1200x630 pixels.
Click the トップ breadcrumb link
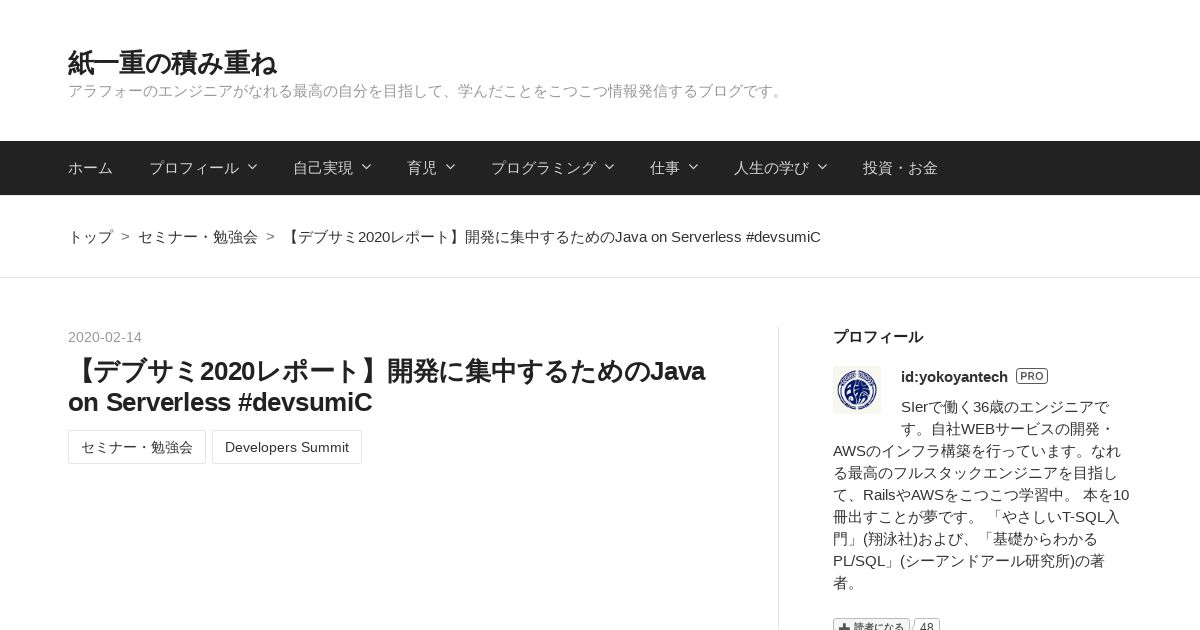coord(90,237)
